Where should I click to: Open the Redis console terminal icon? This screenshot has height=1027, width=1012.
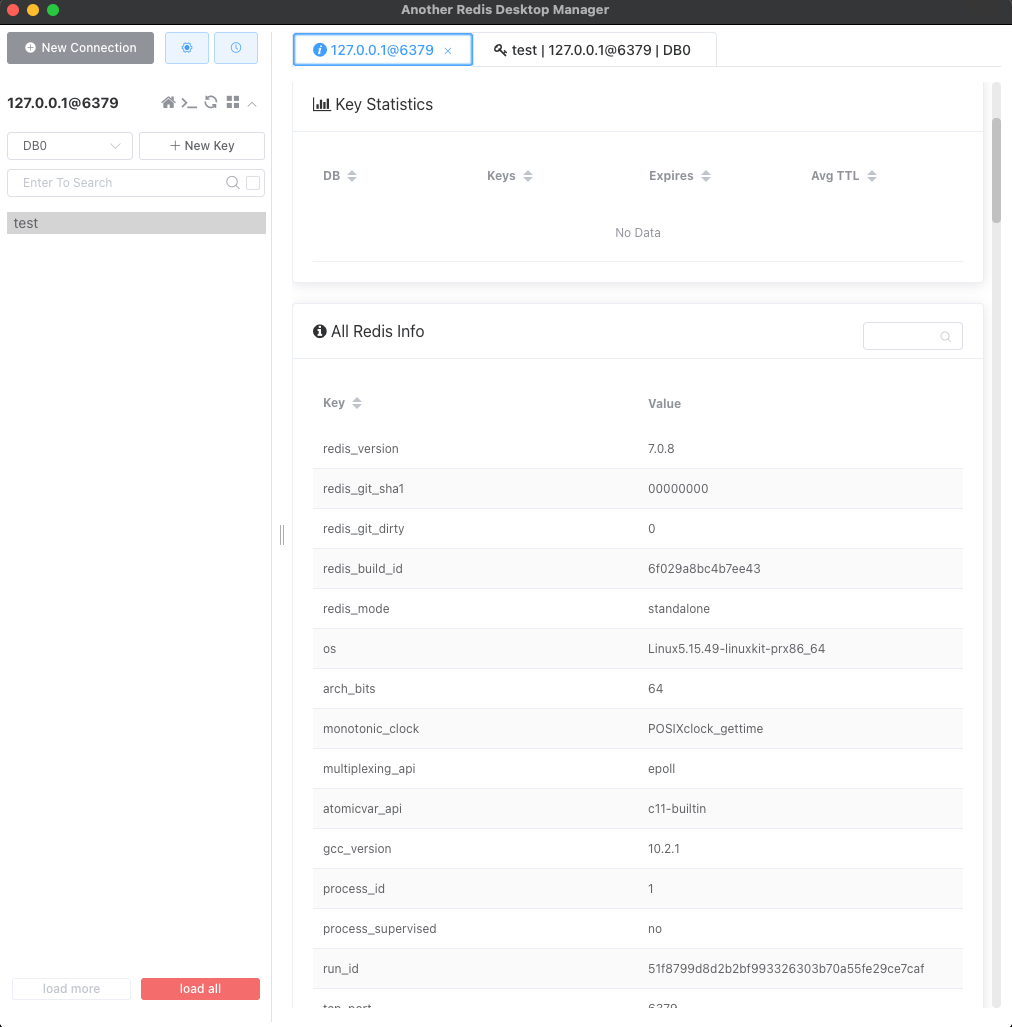(189, 103)
